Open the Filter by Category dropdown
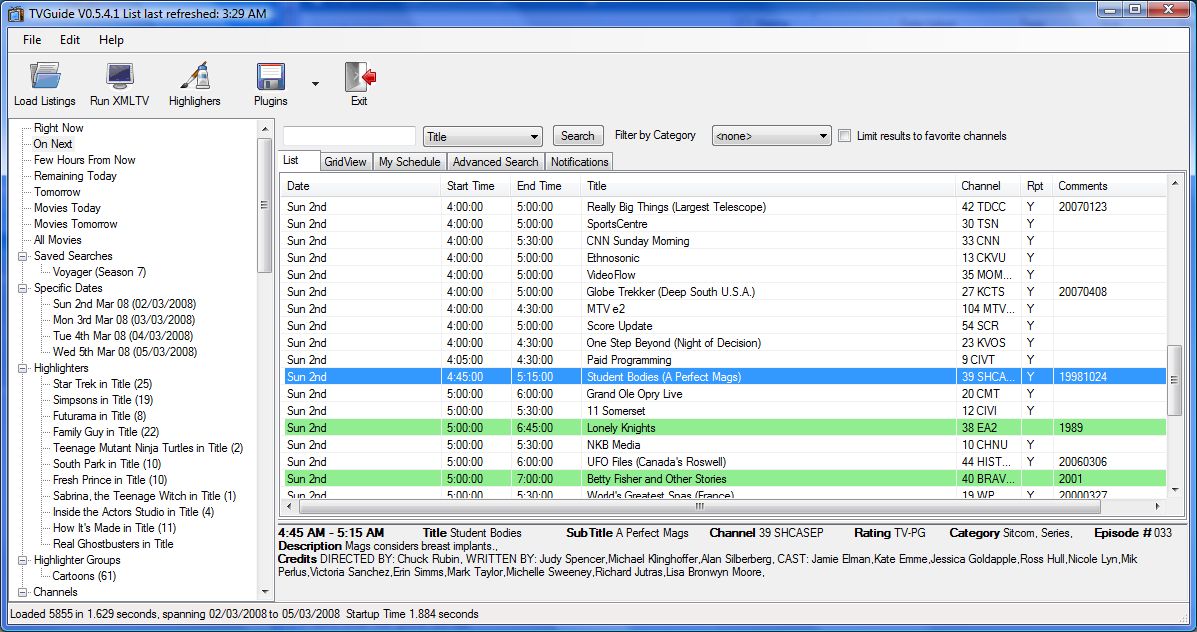Viewport: 1197px width, 632px height. click(771, 136)
